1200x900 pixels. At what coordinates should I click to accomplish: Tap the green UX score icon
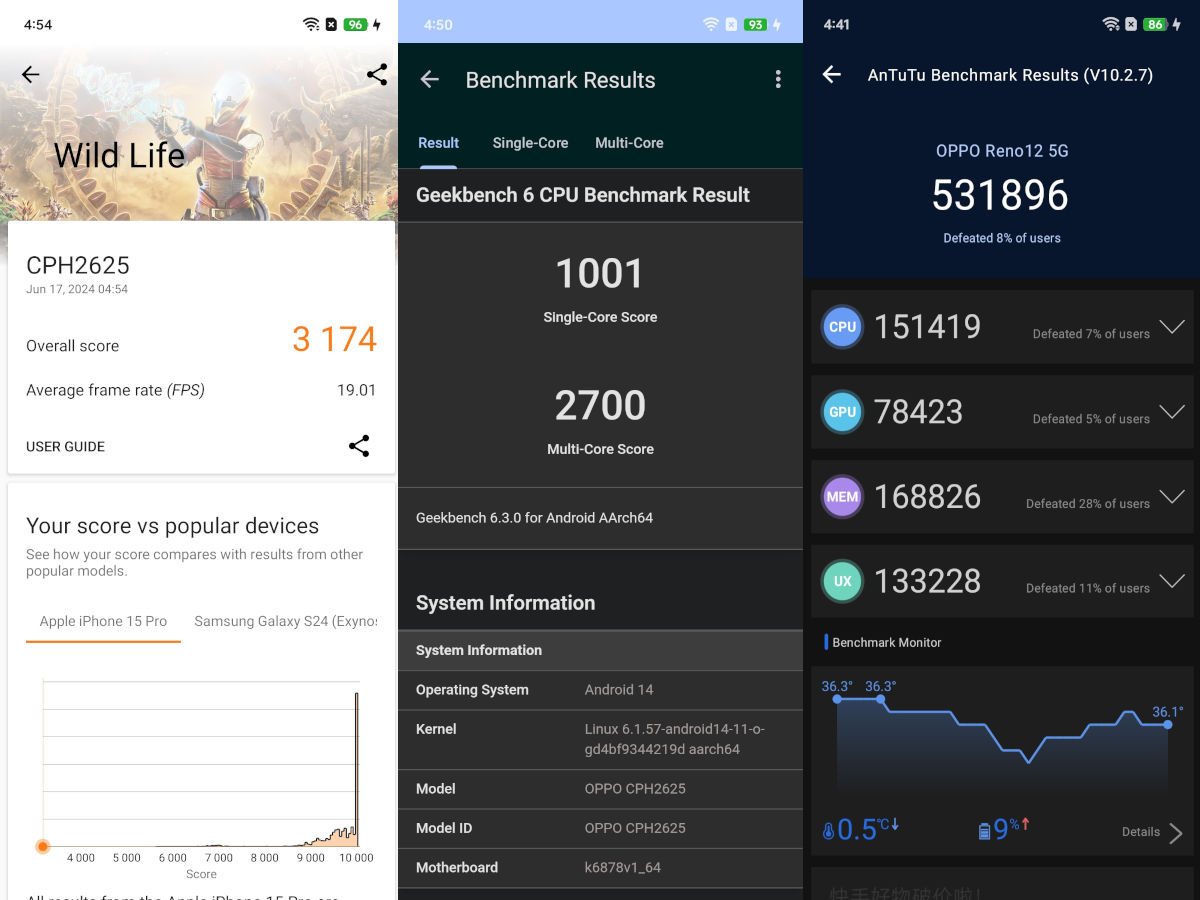point(842,582)
